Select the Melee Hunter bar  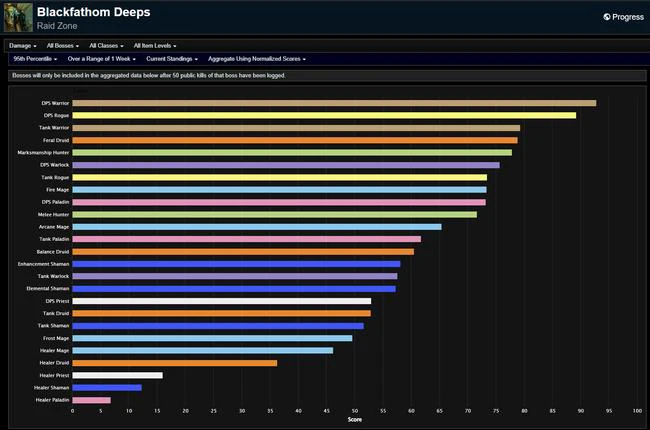tap(274, 214)
